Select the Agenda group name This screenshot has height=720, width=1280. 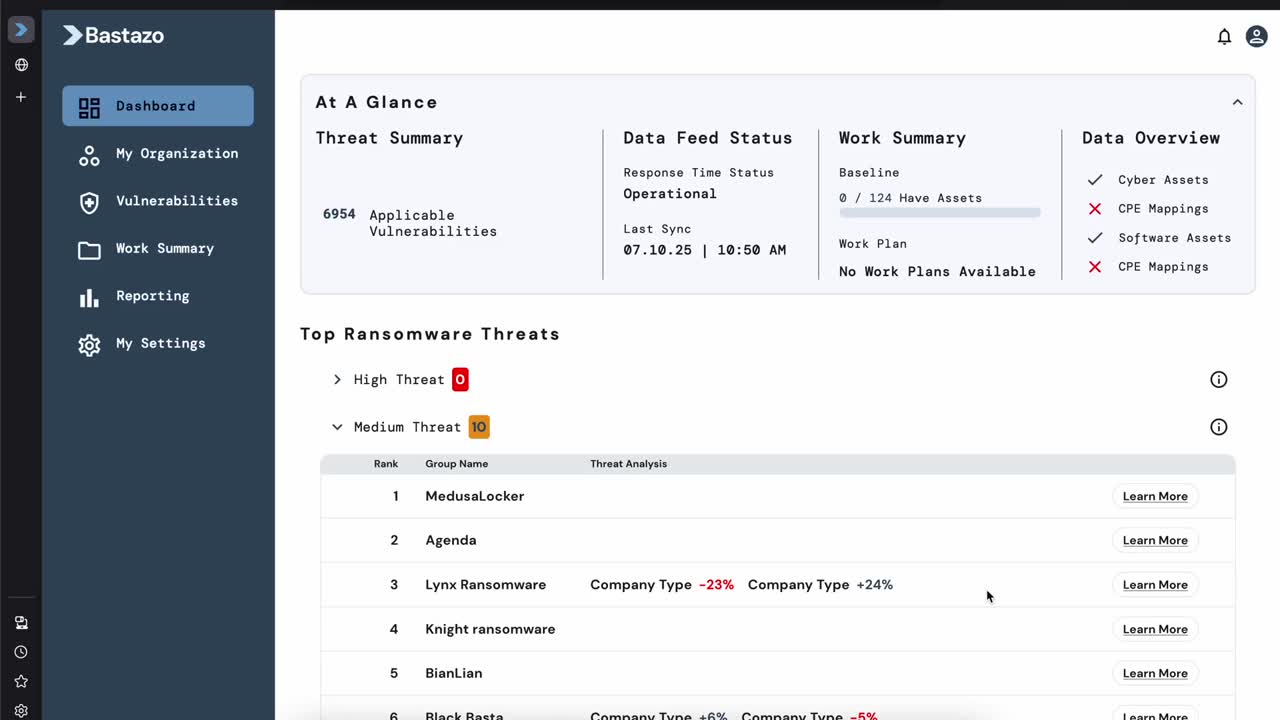pos(451,540)
